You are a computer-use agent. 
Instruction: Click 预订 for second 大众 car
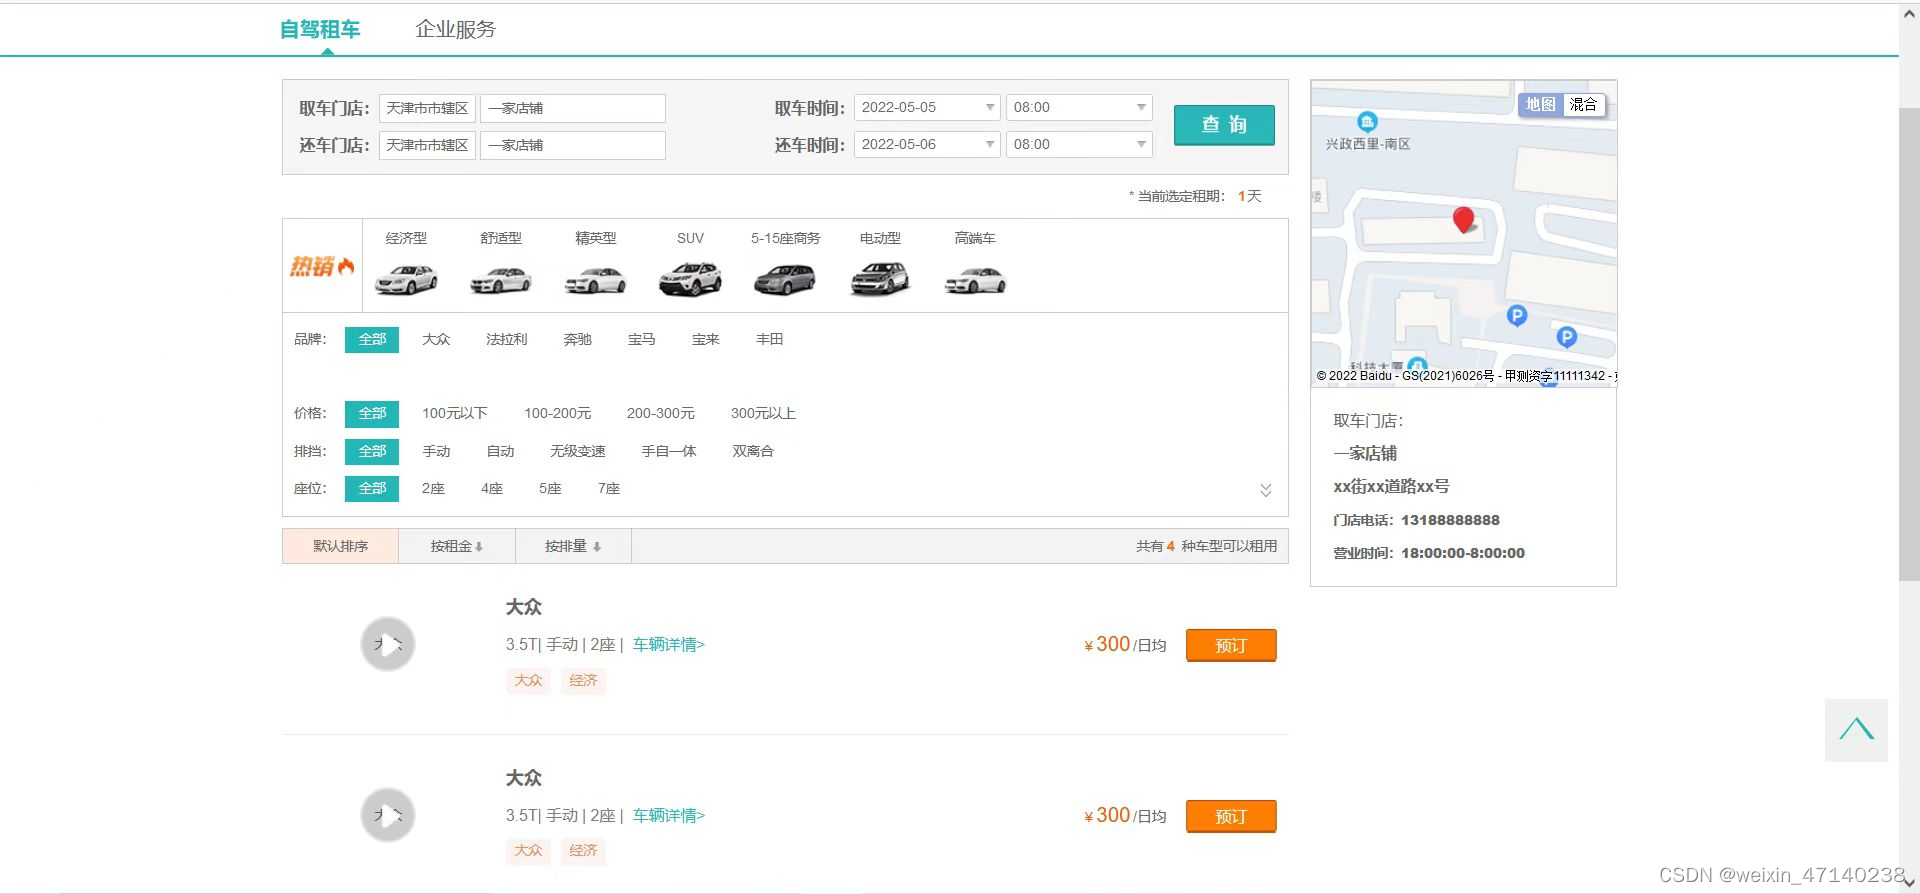point(1231,816)
